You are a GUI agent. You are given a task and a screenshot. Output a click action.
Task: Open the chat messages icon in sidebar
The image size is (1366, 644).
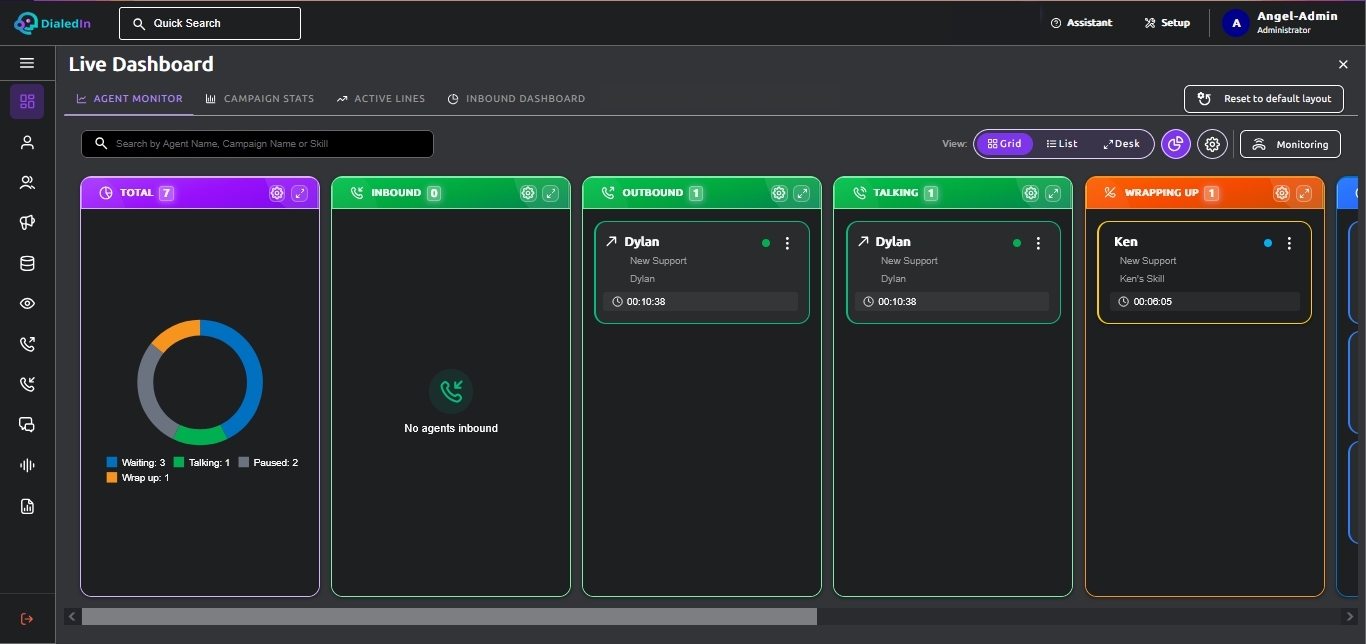(x=27, y=425)
